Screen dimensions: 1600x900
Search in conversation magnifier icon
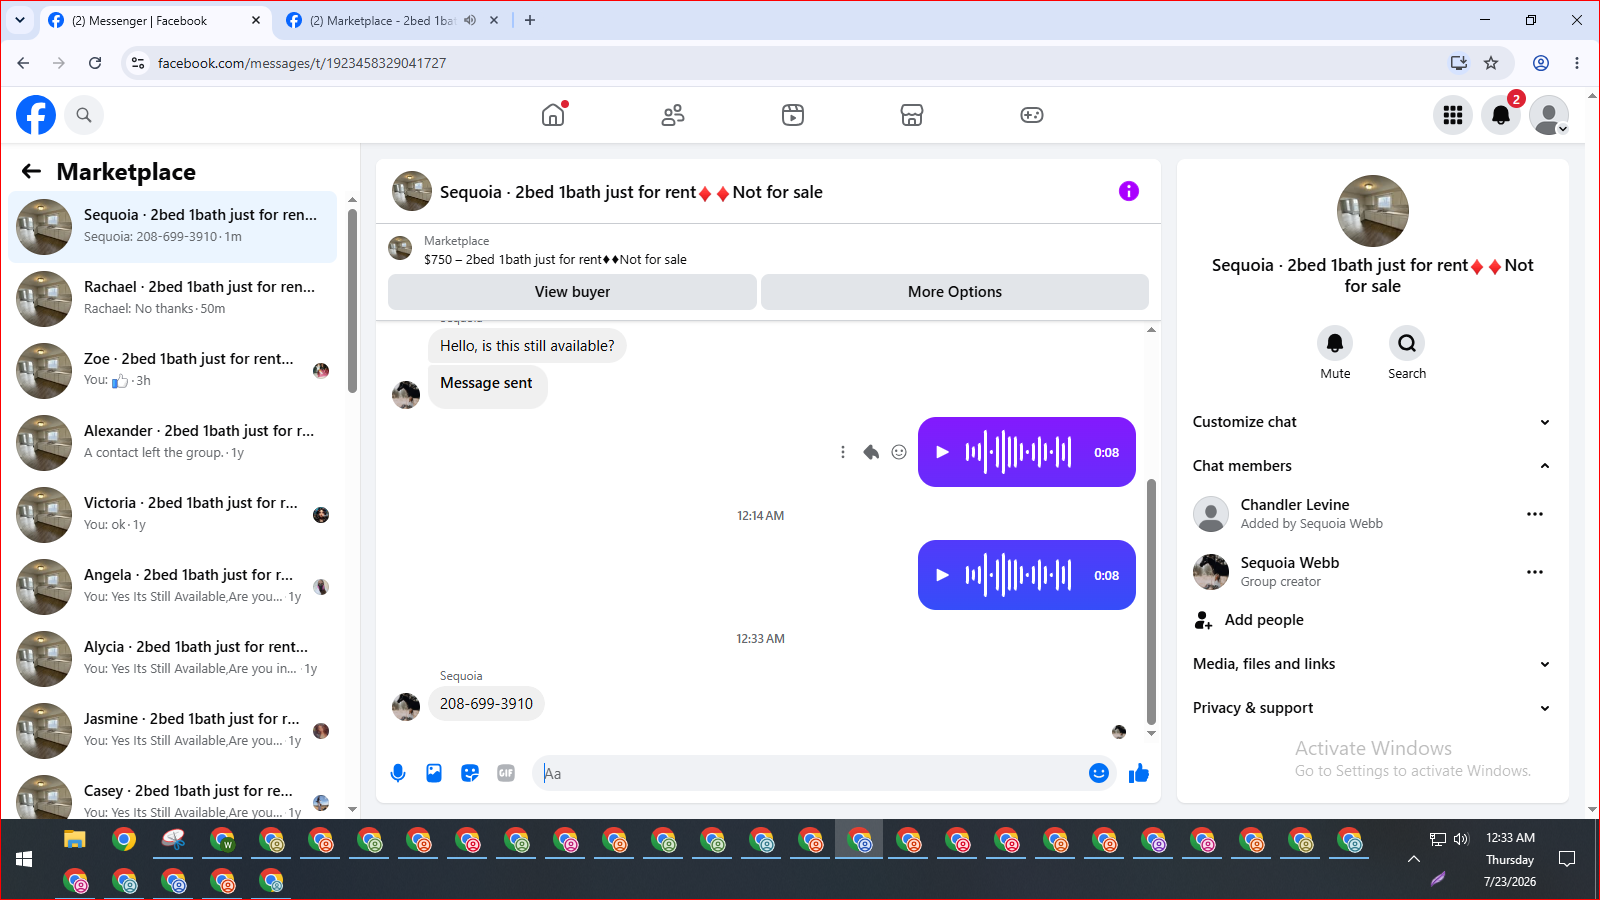pos(1407,343)
